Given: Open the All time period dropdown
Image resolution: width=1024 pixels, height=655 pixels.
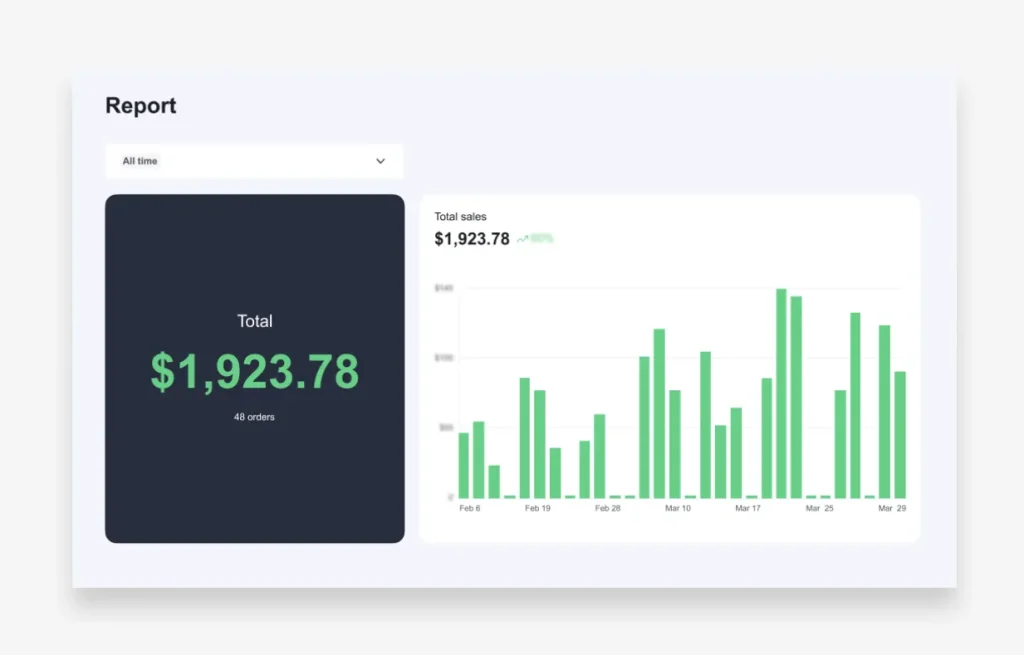Looking at the screenshot, I should pos(254,161).
